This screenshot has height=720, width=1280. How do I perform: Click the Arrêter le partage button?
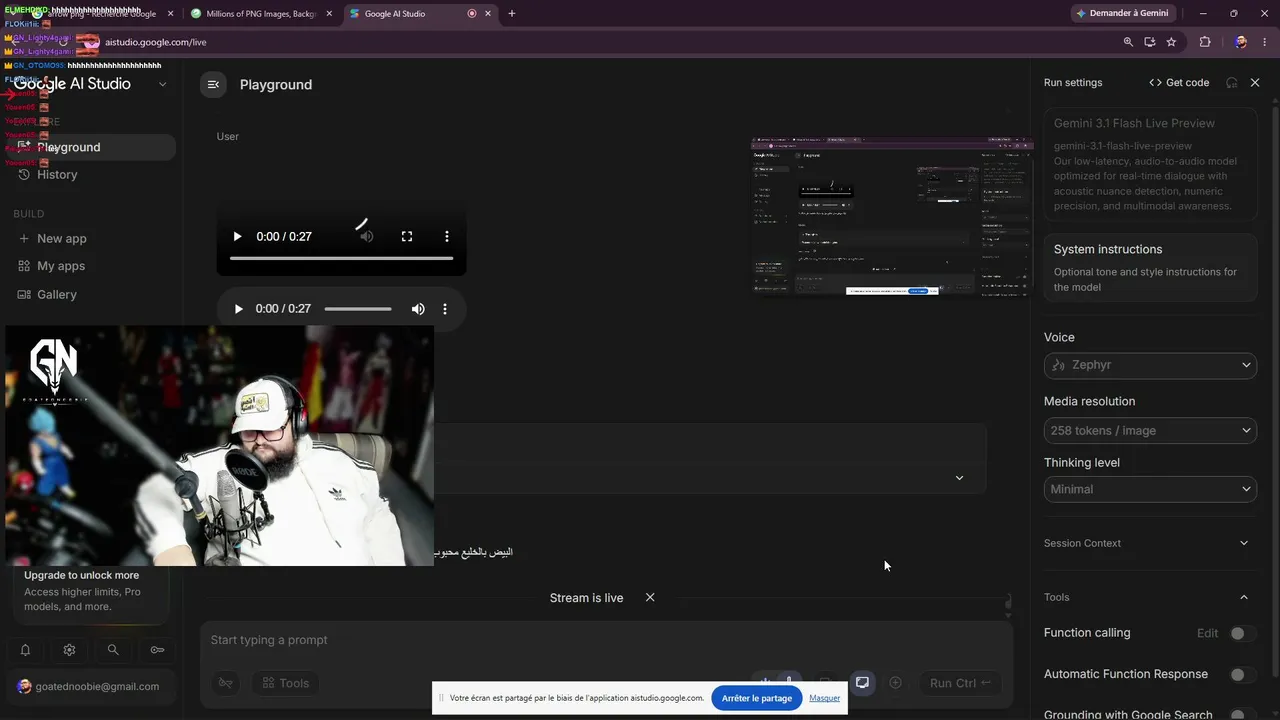[x=757, y=698]
